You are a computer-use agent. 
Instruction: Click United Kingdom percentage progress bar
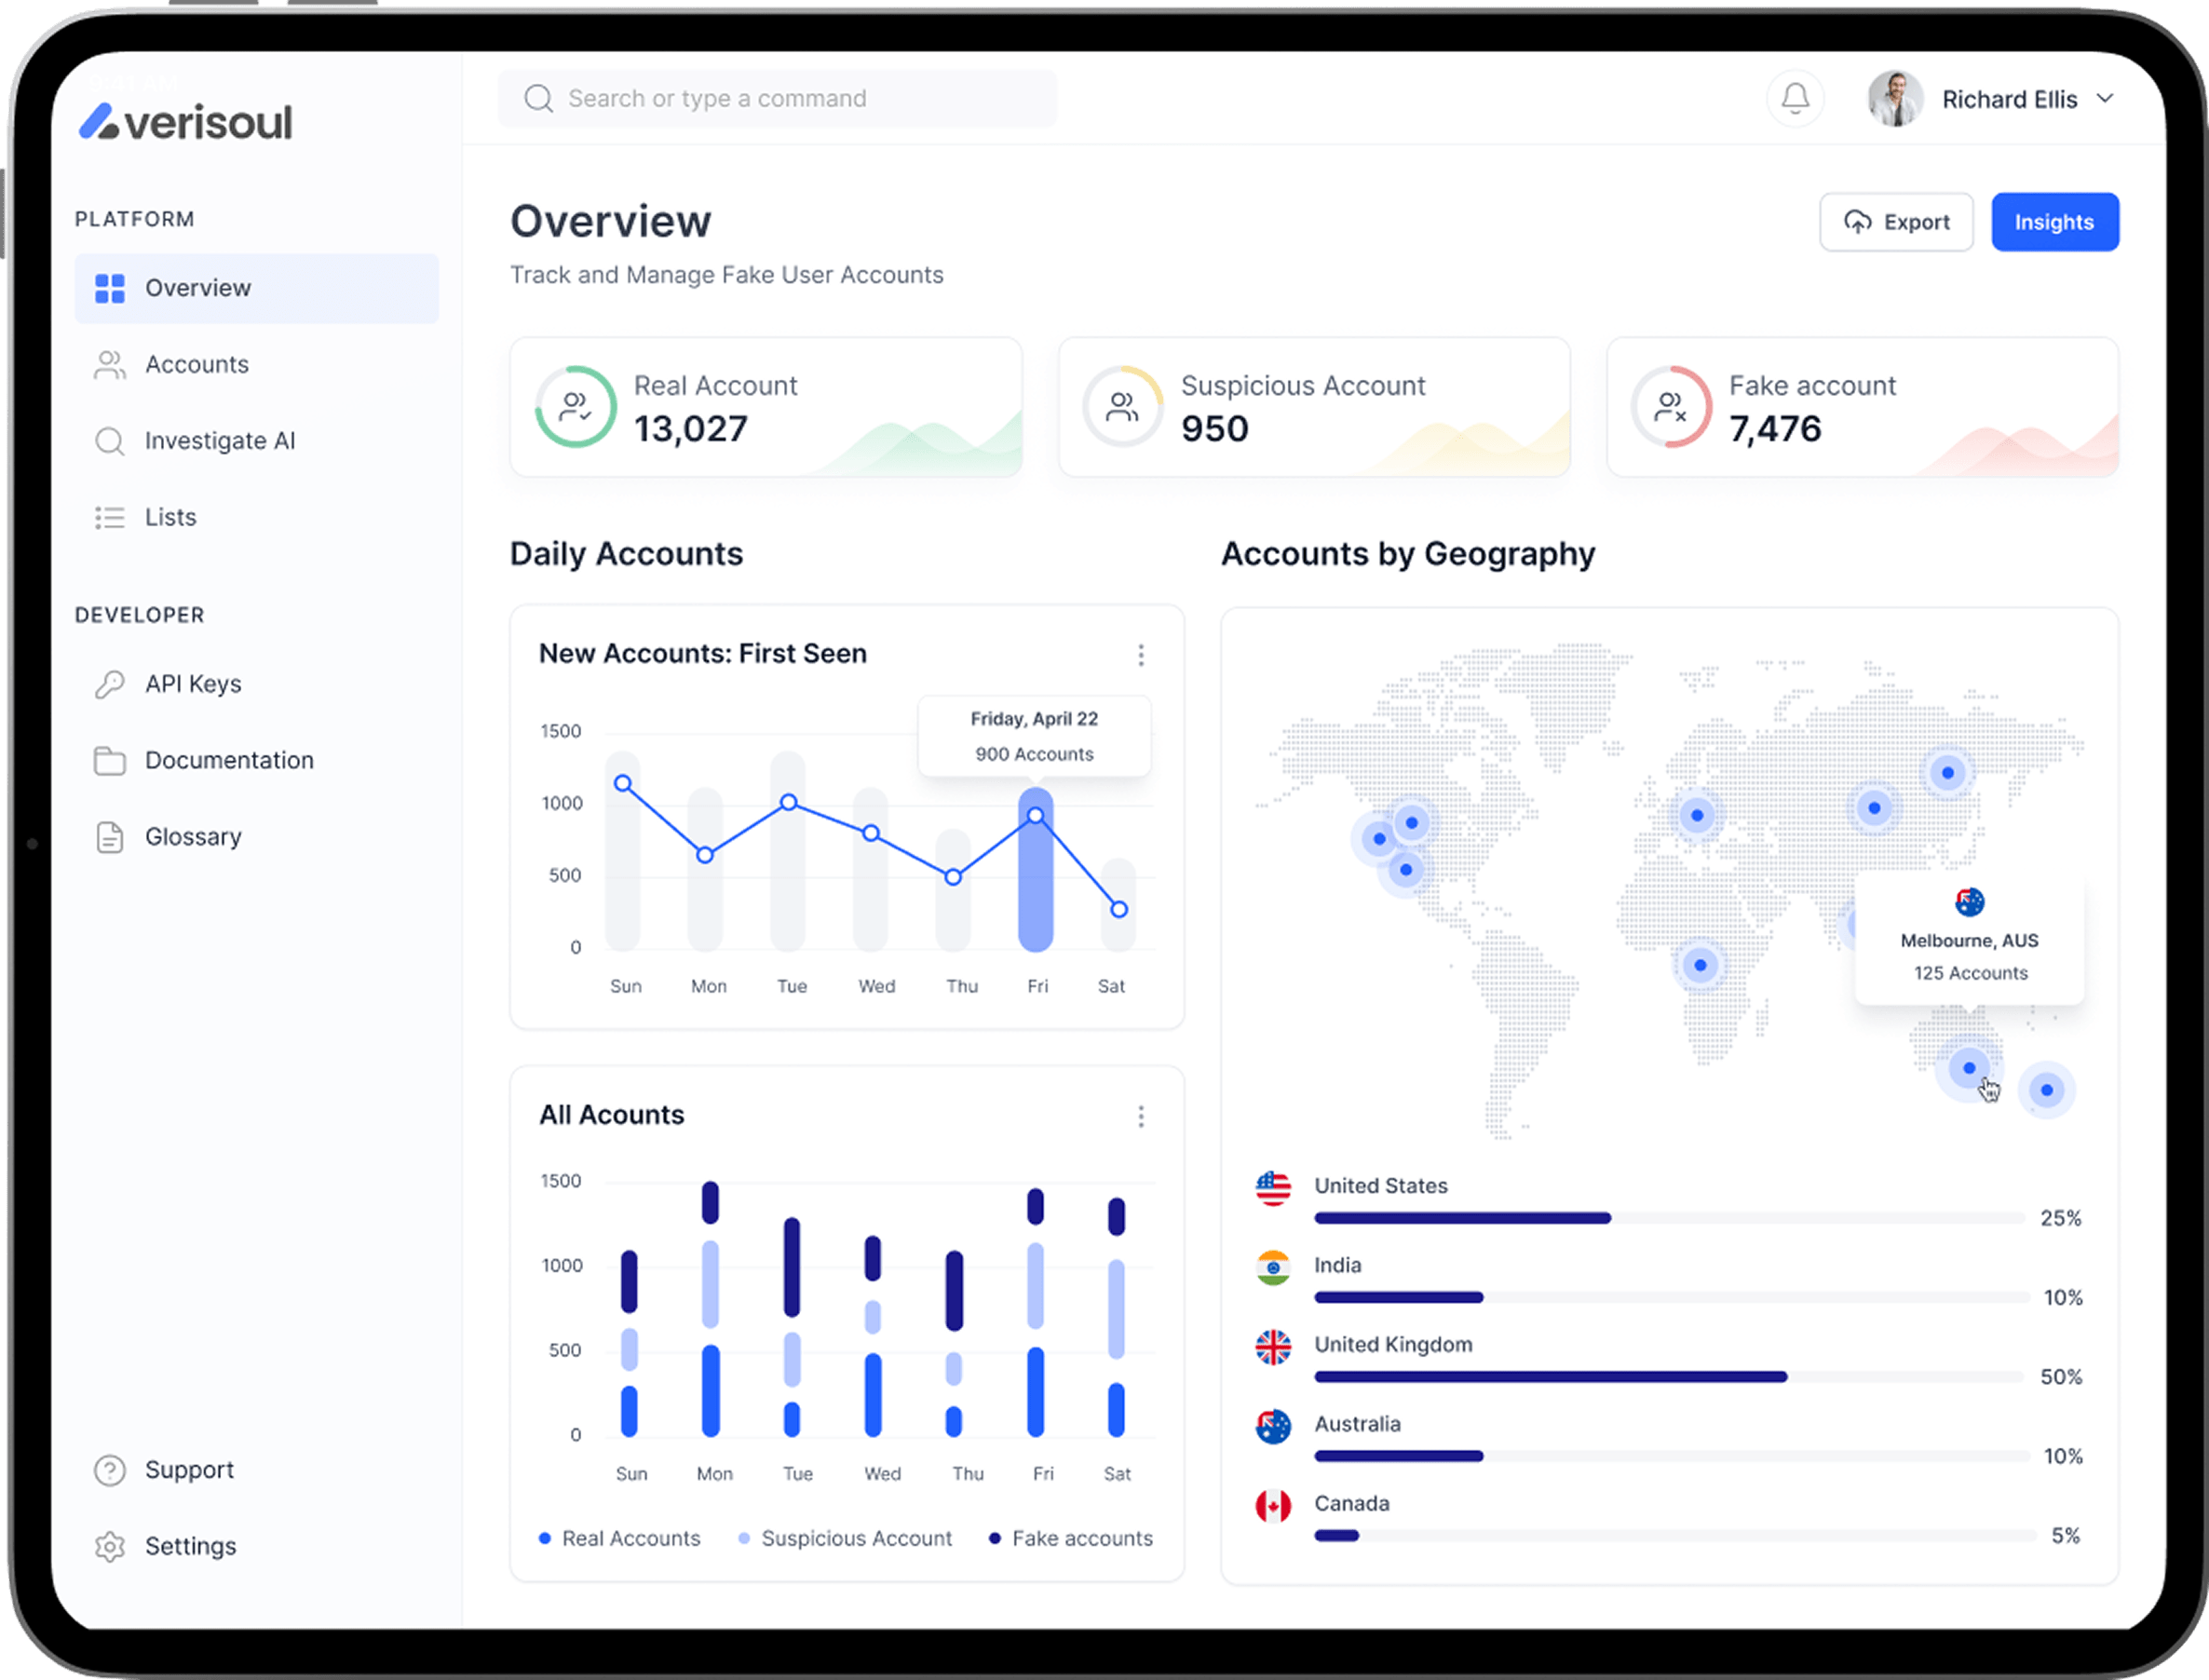(1668, 1377)
